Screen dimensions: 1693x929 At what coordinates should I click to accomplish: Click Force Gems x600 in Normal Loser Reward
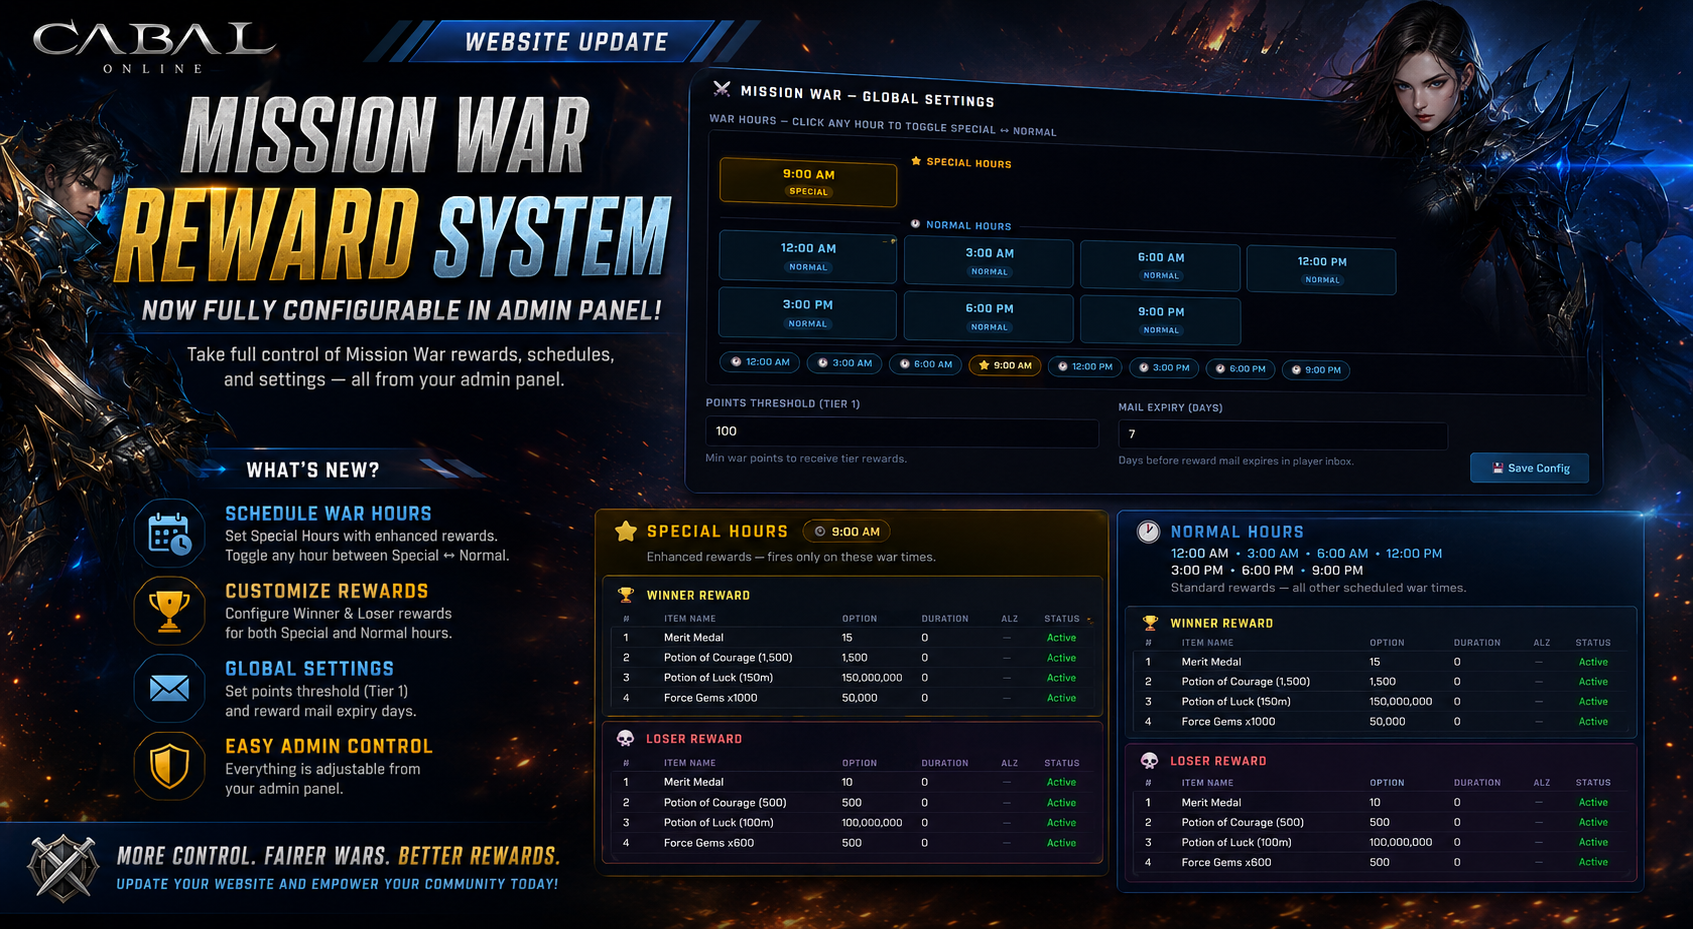[1227, 862]
